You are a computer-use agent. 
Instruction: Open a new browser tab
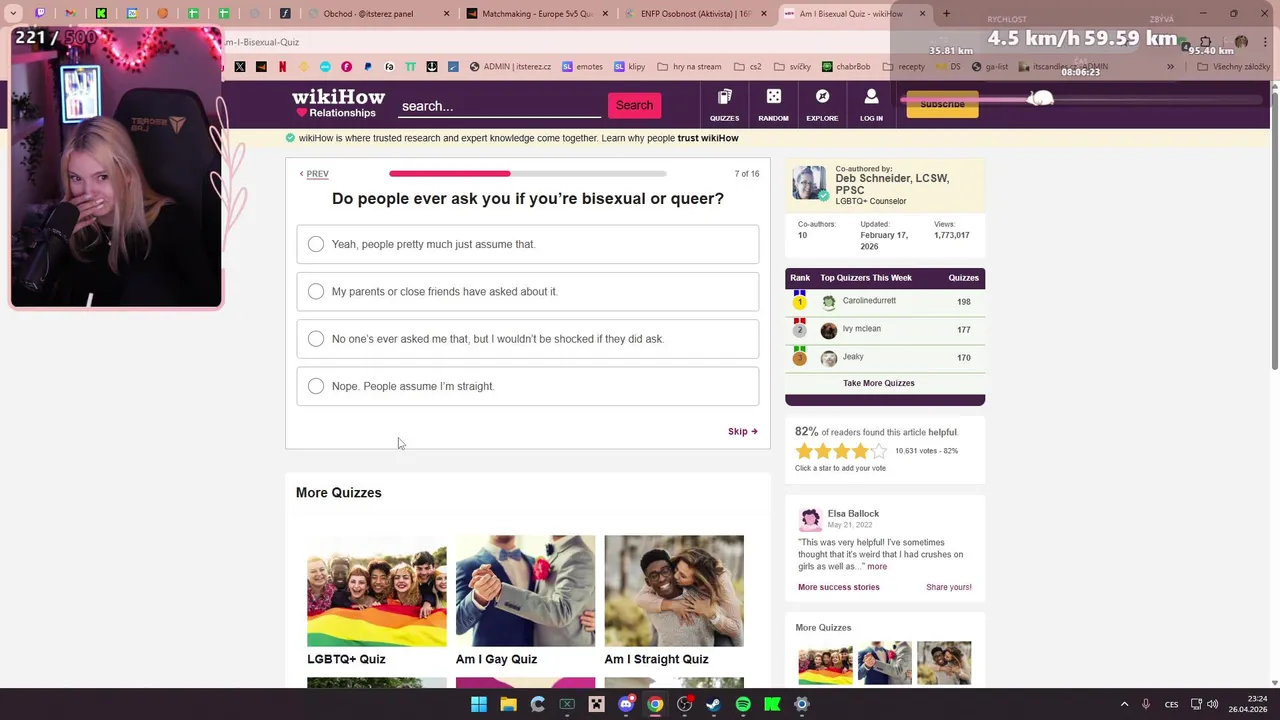point(946,14)
